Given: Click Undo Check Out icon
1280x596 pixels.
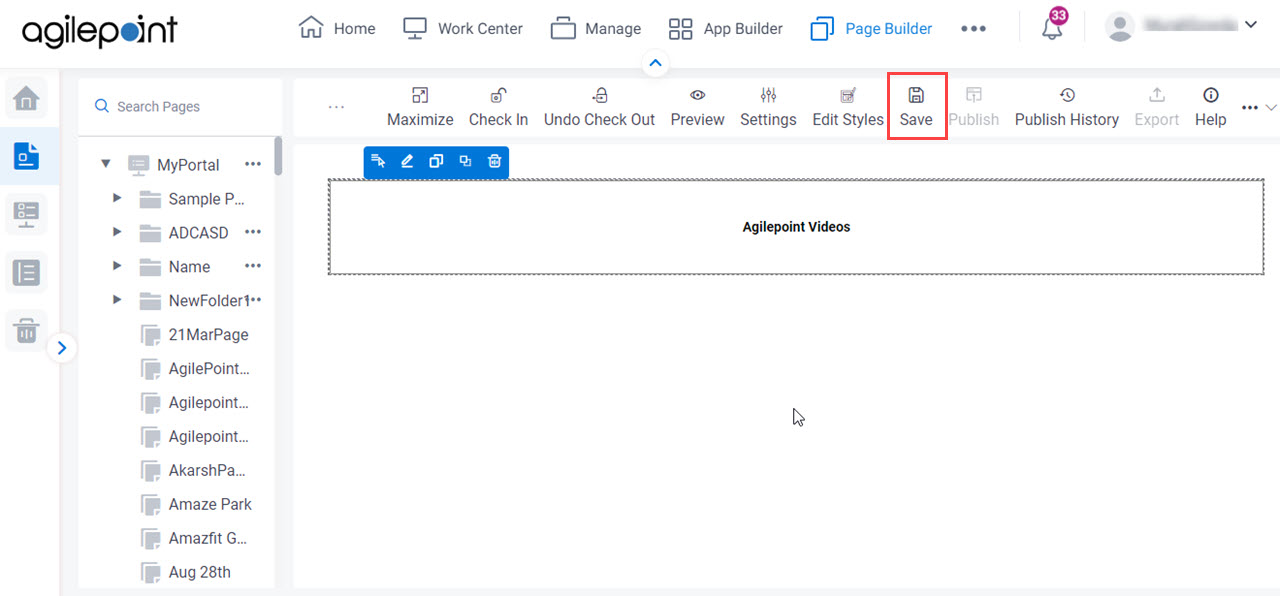Looking at the screenshot, I should point(599,95).
